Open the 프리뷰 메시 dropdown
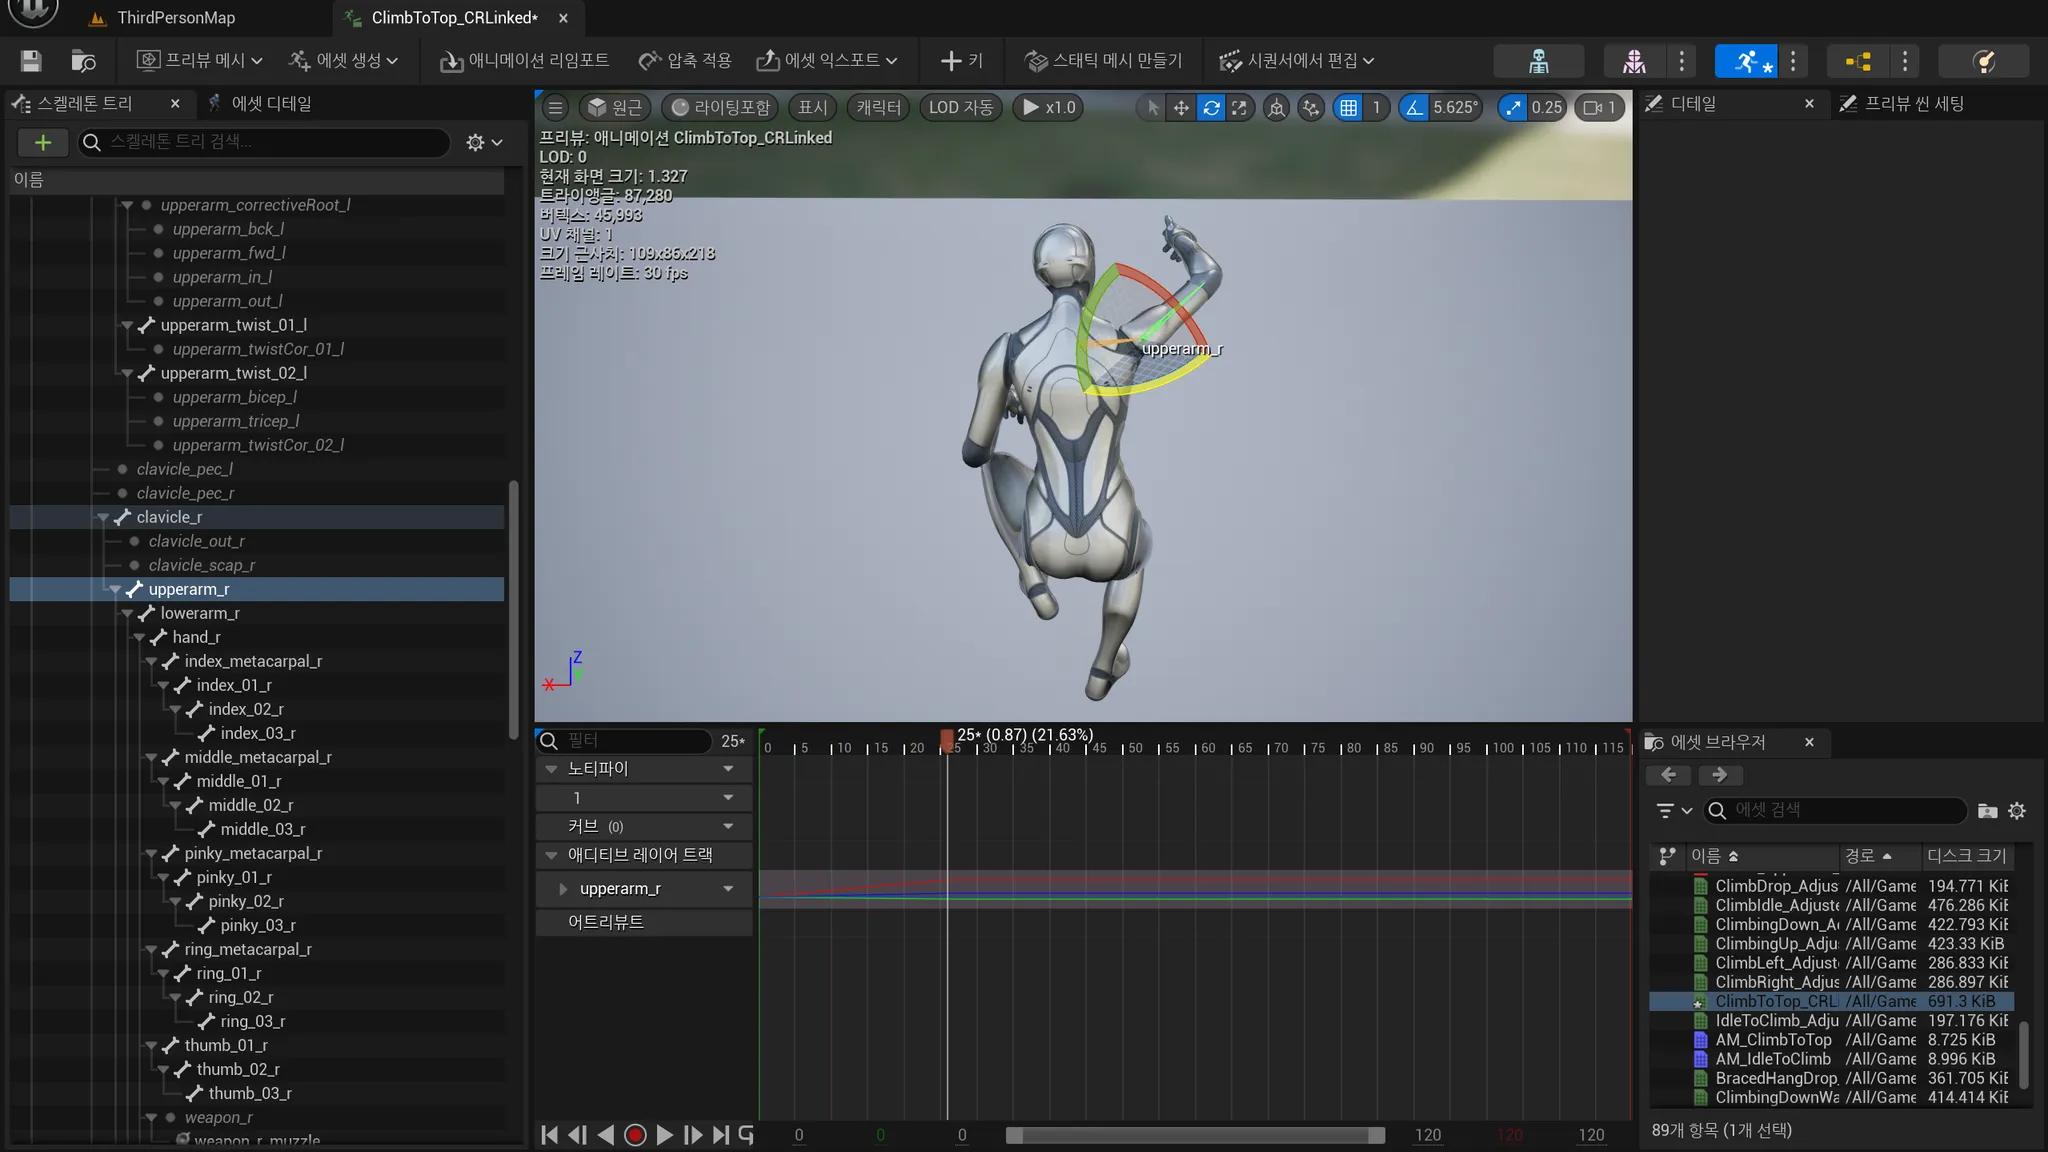This screenshot has height=1152, width=2048. point(200,61)
